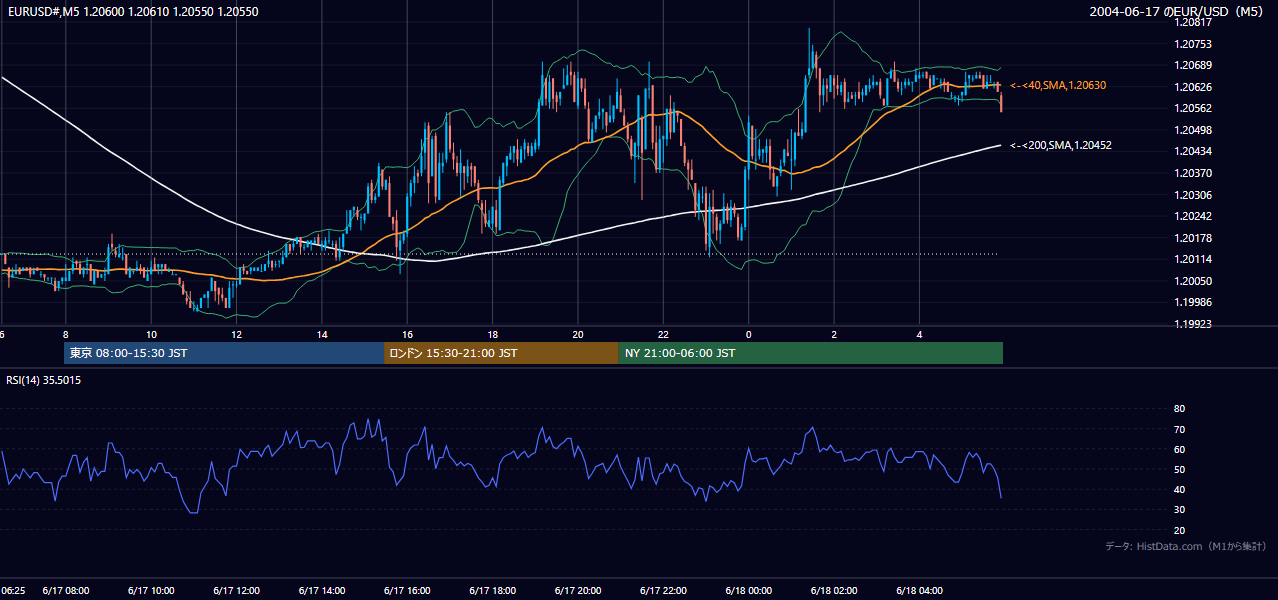Viewport: 1278px width, 600px height.
Task: Click price level 1.20242 on axis
Action: pyautogui.click(x=1192, y=216)
